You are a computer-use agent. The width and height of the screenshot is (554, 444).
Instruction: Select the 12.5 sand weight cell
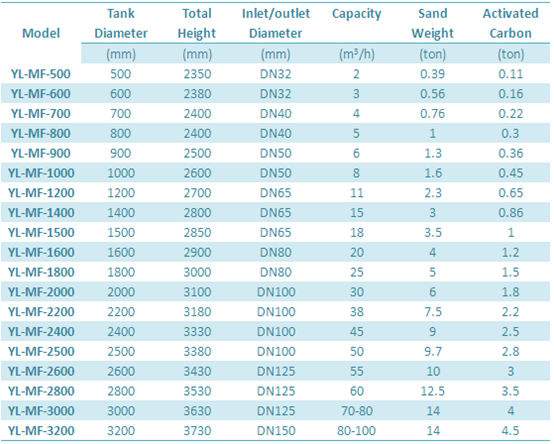pos(433,391)
